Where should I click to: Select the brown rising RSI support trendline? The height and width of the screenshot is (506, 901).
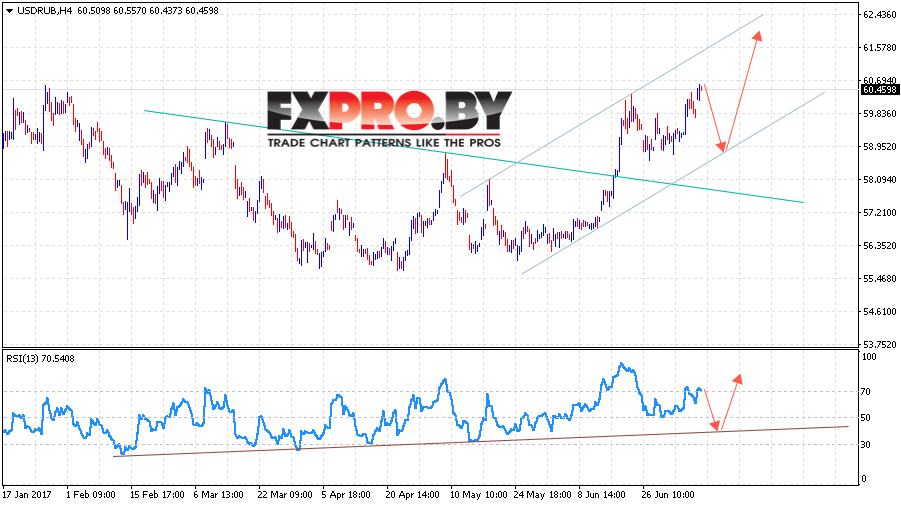(x=480, y=441)
